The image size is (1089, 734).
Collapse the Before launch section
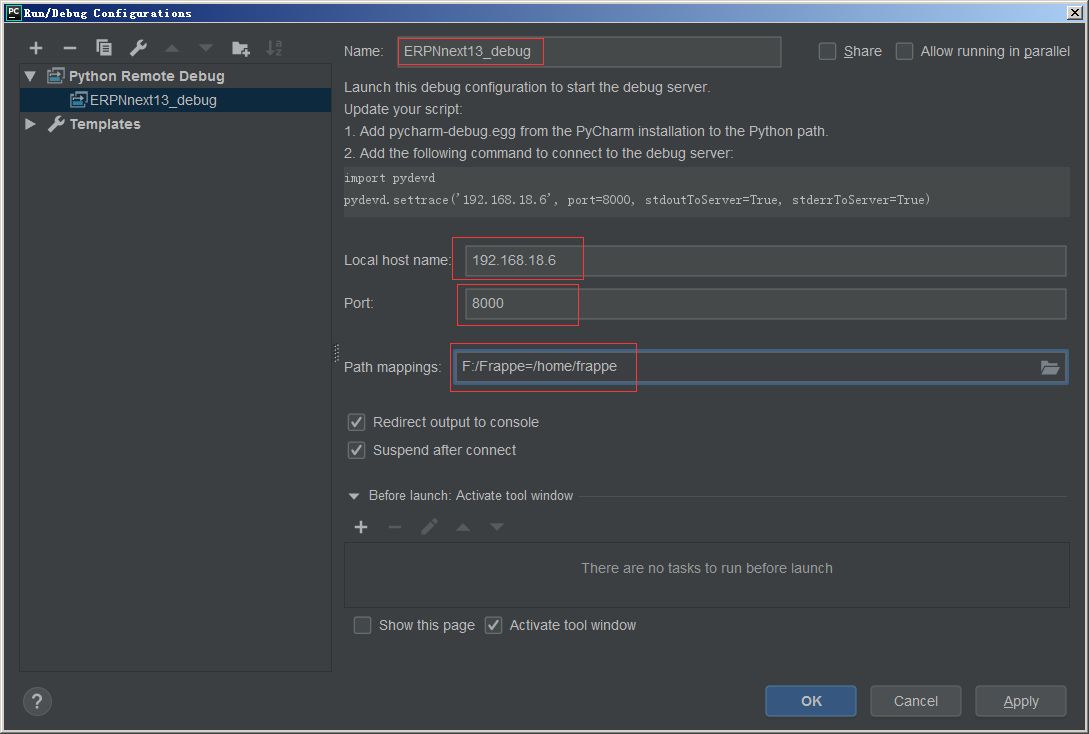354,496
